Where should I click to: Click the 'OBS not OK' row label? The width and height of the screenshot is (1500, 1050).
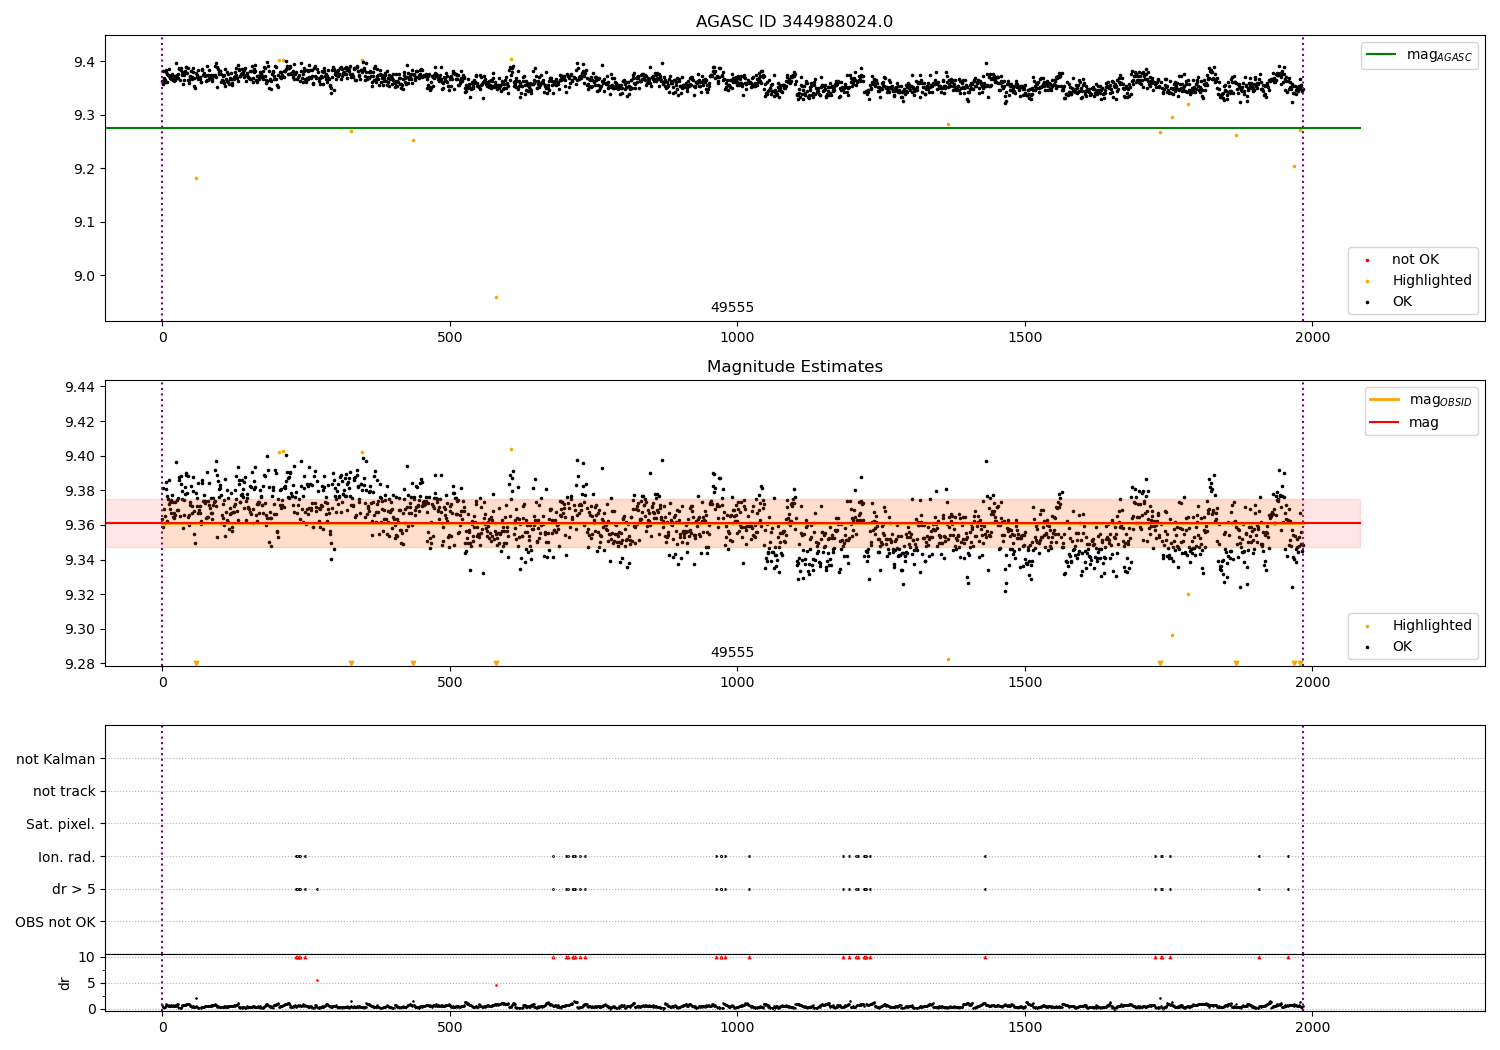pos(56,922)
